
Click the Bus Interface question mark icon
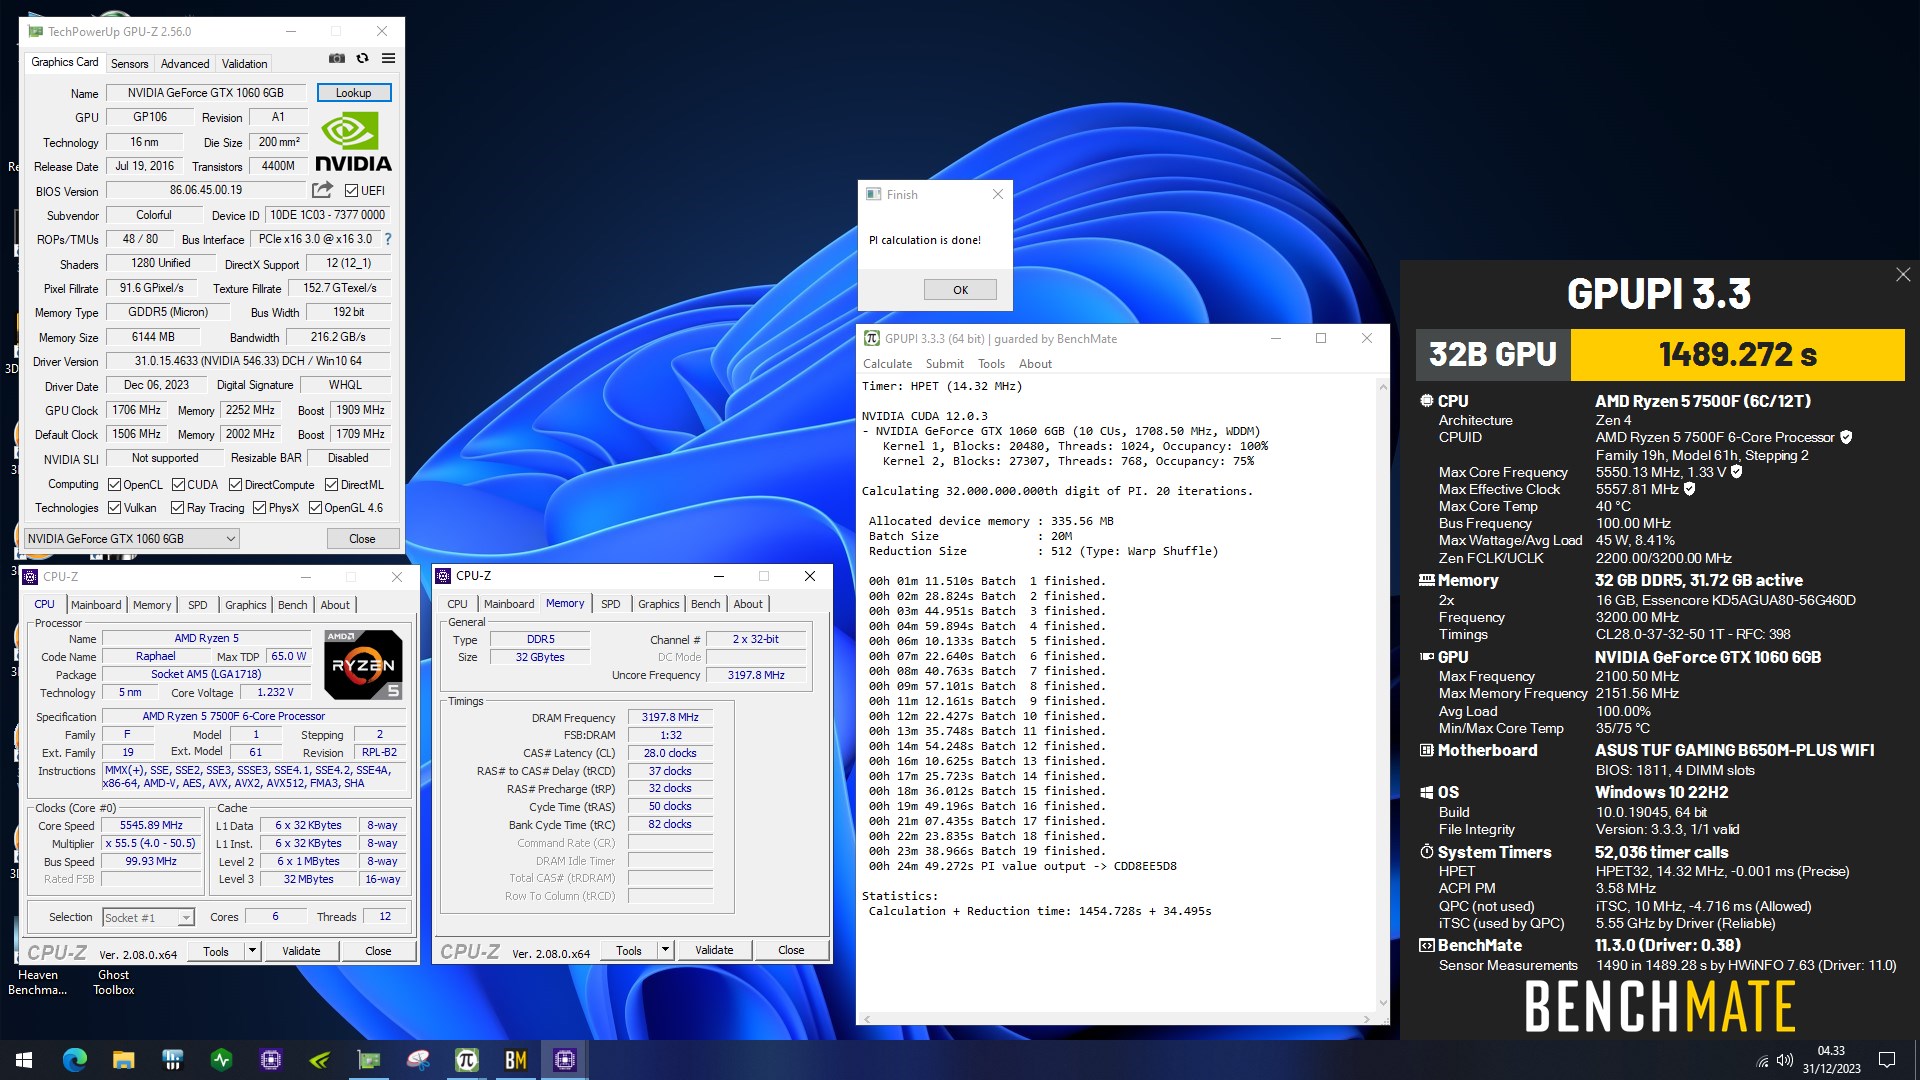[388, 239]
